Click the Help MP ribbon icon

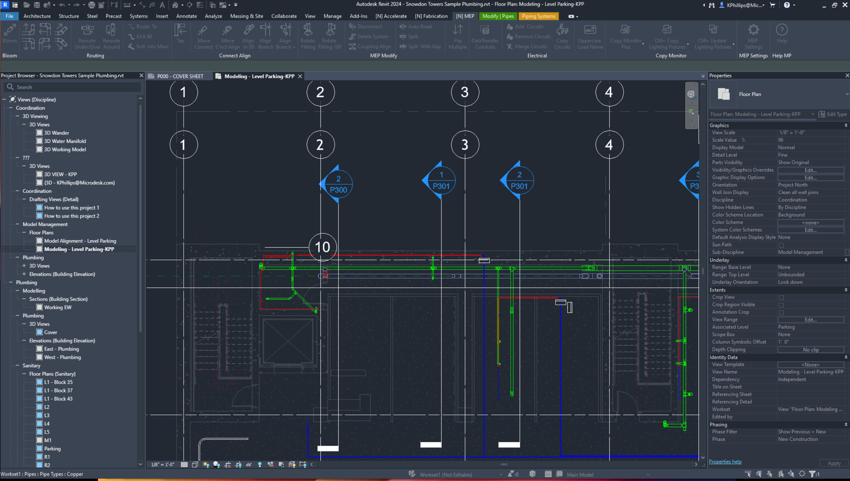tap(781, 34)
